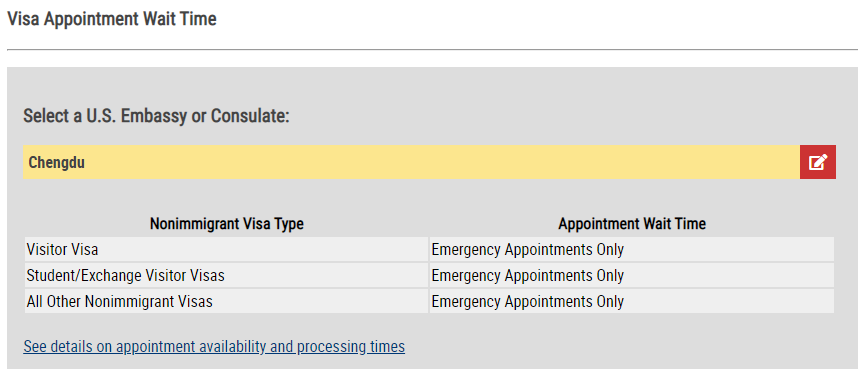The height and width of the screenshot is (369, 858).
Task: Select Visitor Visa's Emergency Appointments Only cell
Action: pyautogui.click(x=631, y=250)
